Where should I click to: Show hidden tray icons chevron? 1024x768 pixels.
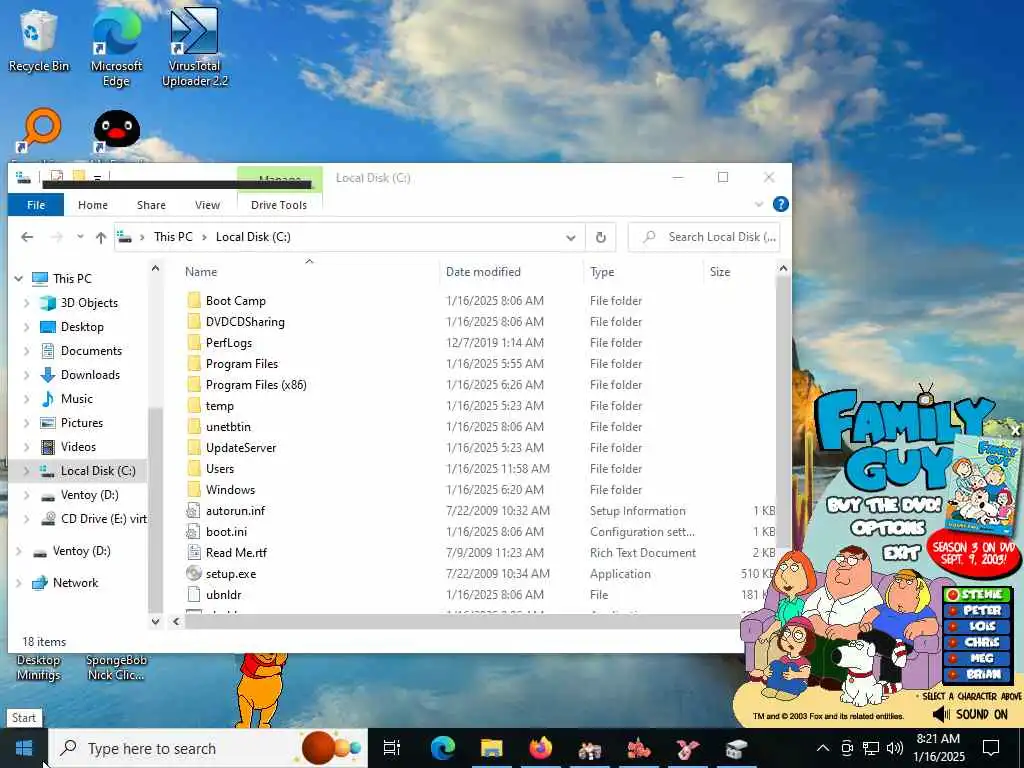click(x=823, y=748)
